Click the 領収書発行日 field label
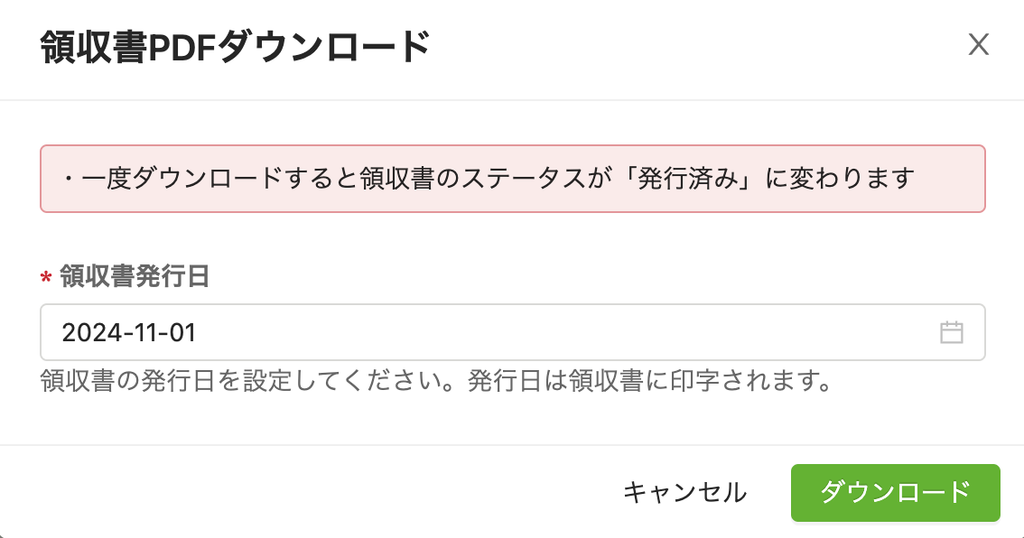 [x=135, y=276]
